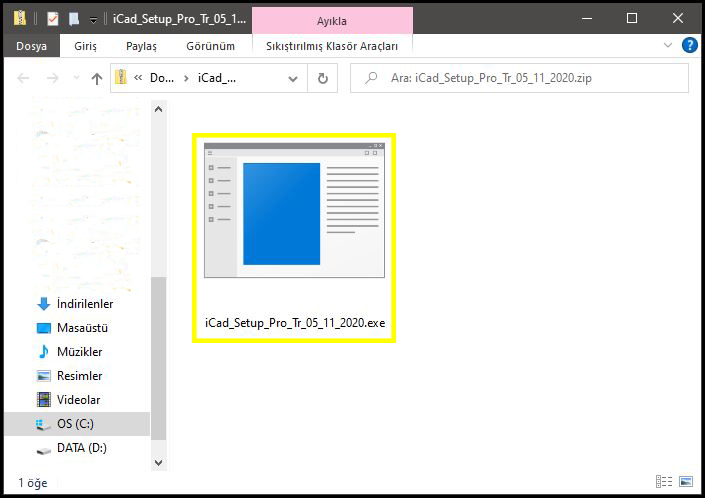Open Help with the question mark icon
Viewport: 705px width, 498px height.
690,45
